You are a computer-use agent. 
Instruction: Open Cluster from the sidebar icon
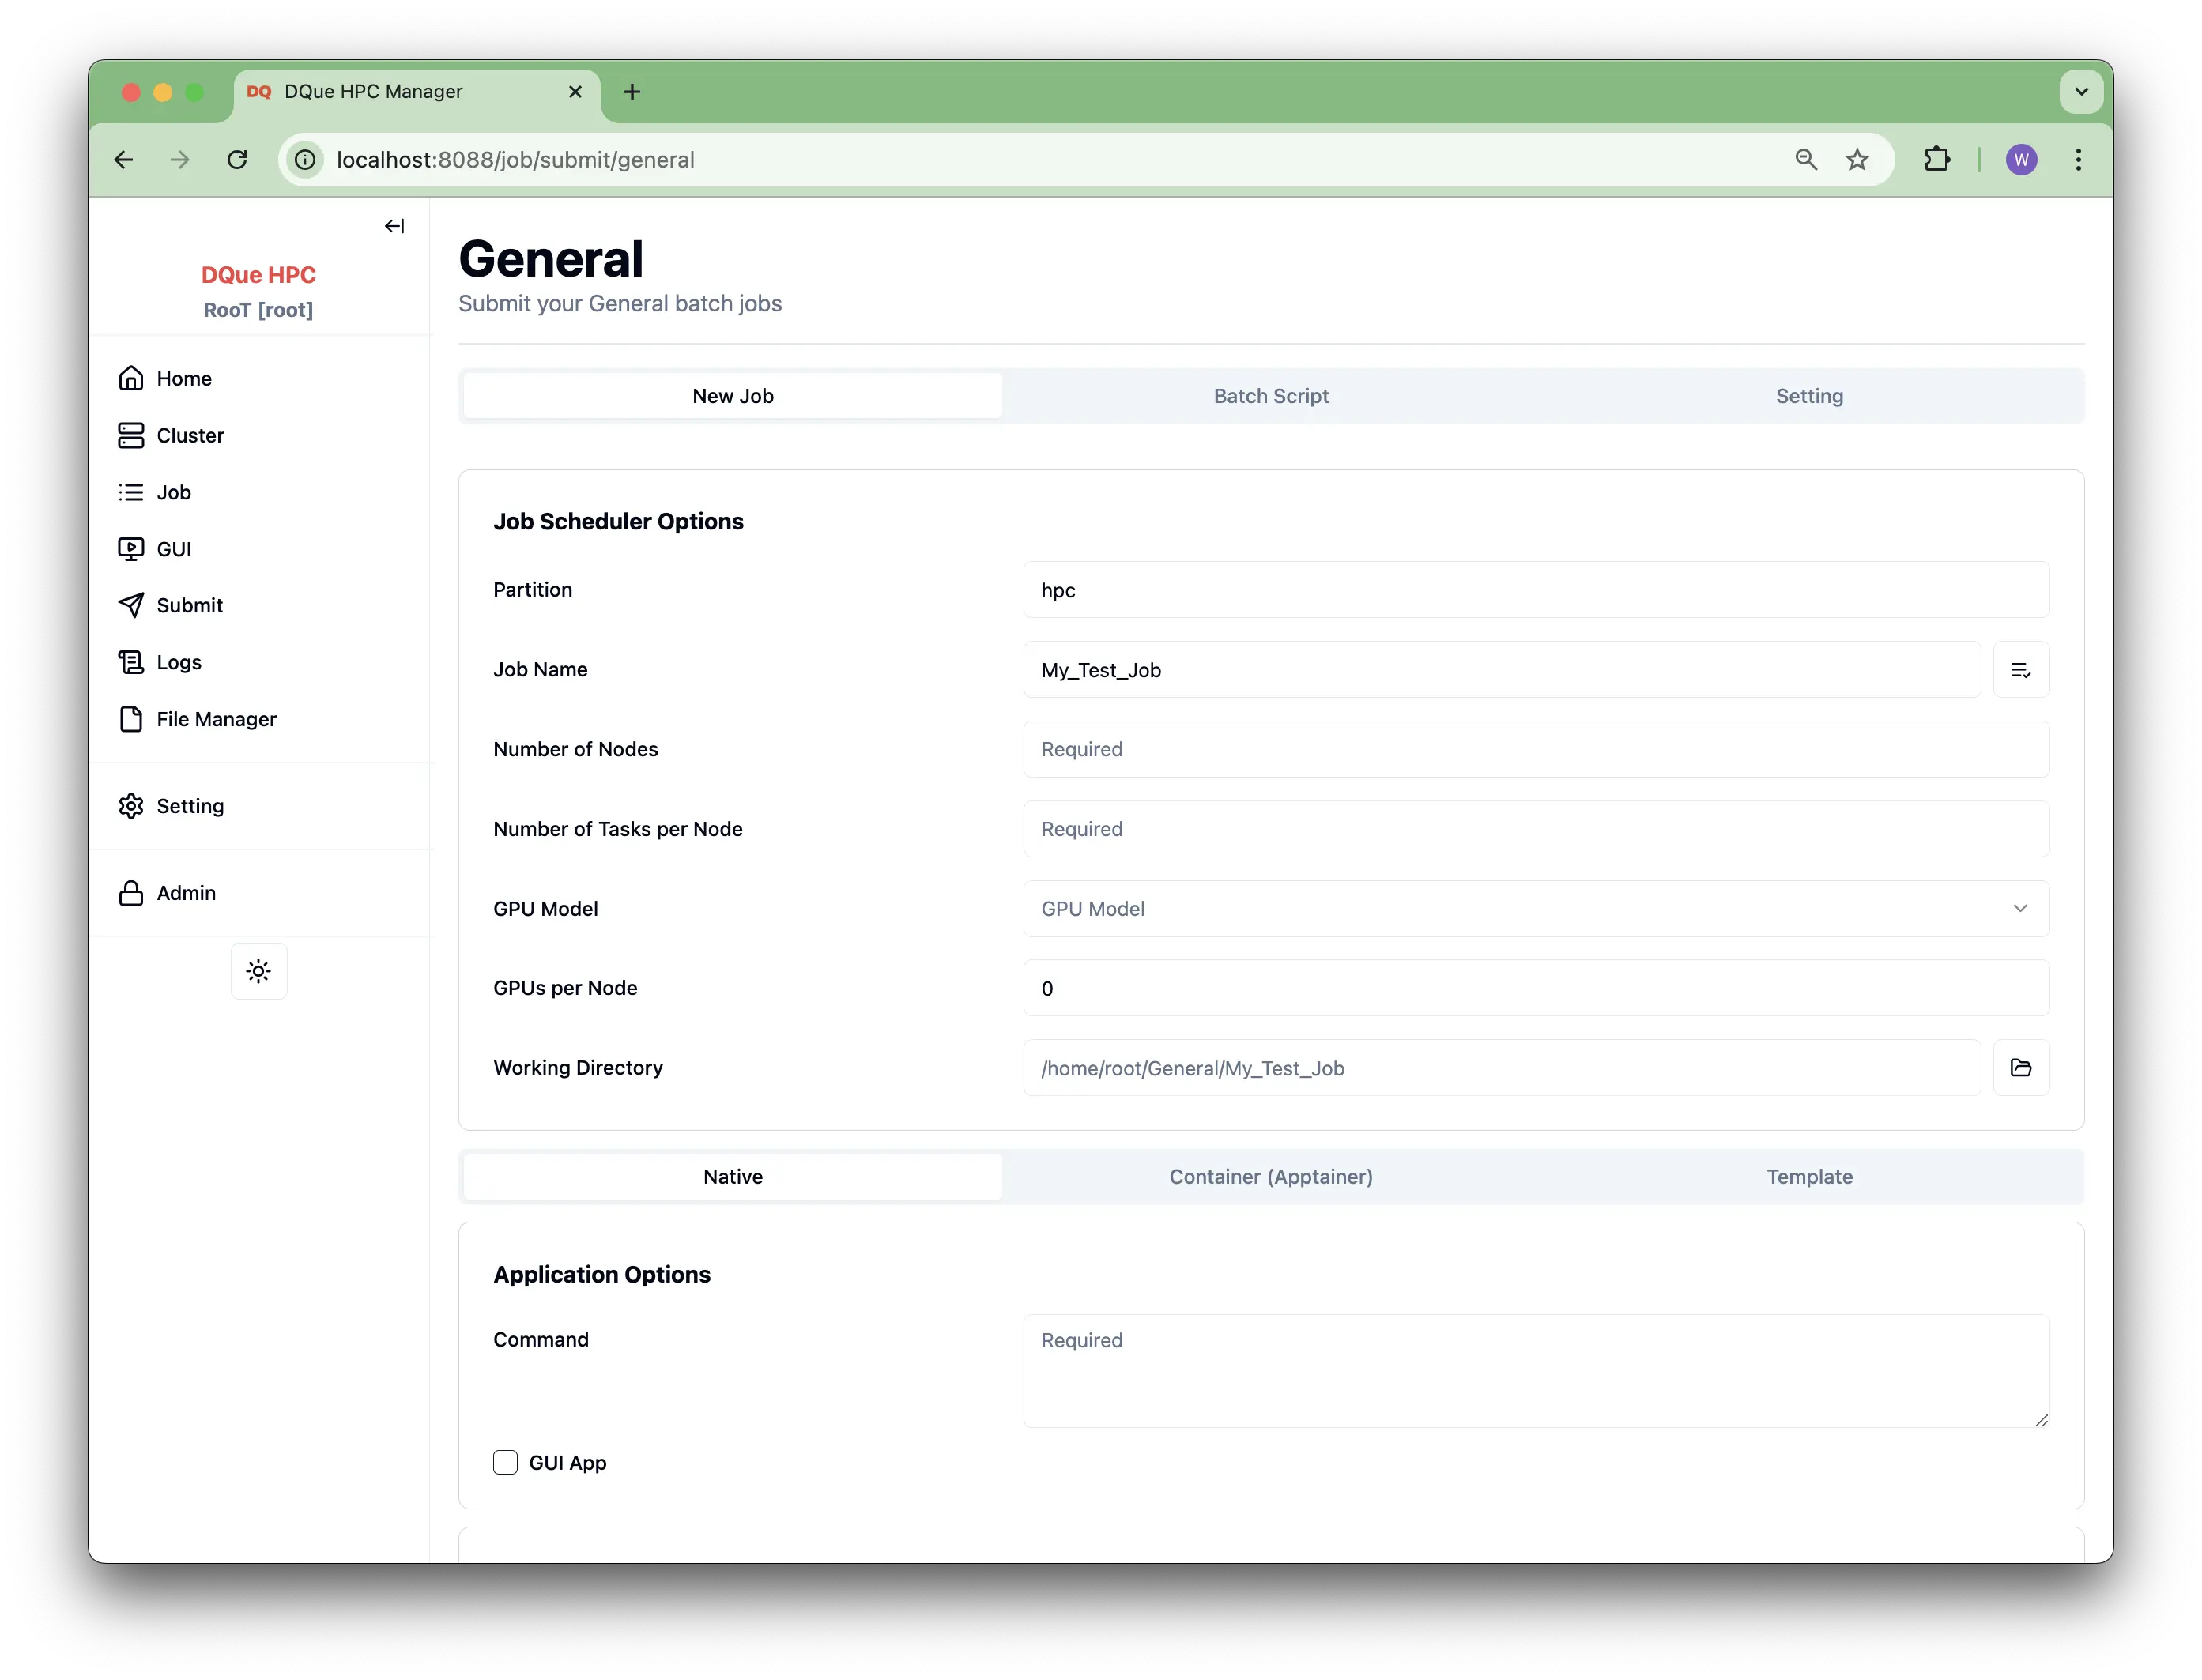[133, 435]
